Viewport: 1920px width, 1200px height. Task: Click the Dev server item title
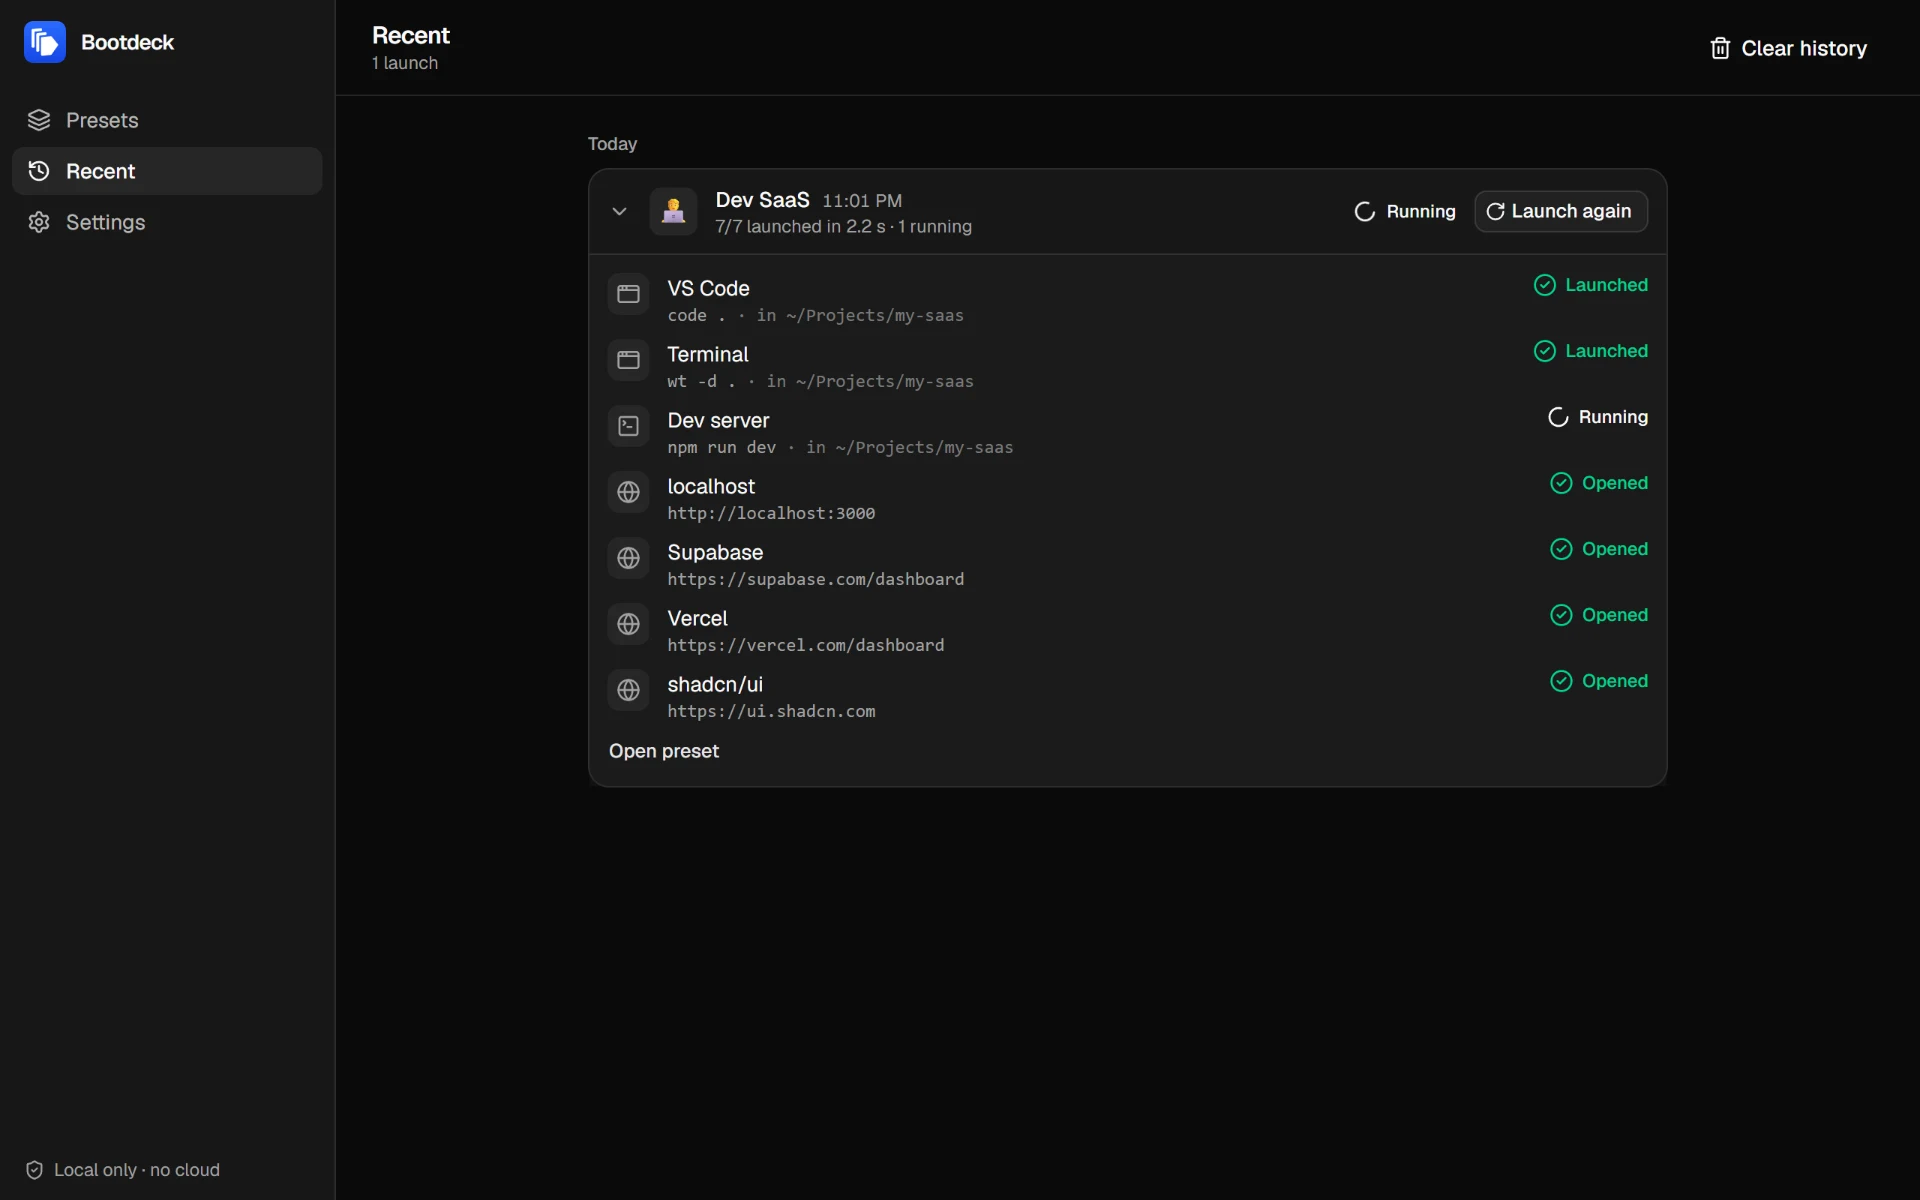point(718,420)
